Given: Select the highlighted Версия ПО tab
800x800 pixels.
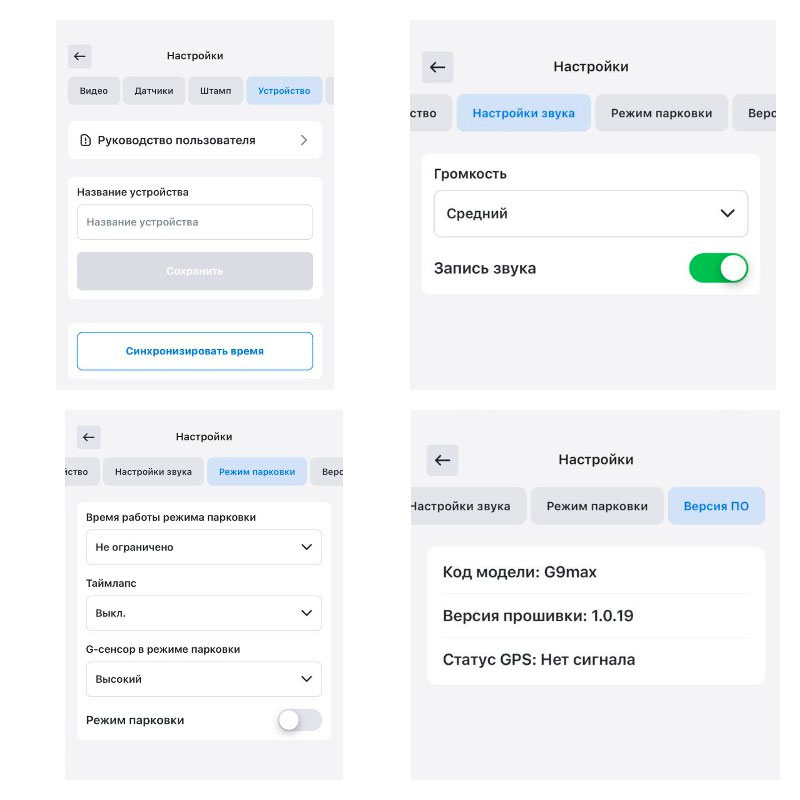Looking at the screenshot, I should [716, 506].
